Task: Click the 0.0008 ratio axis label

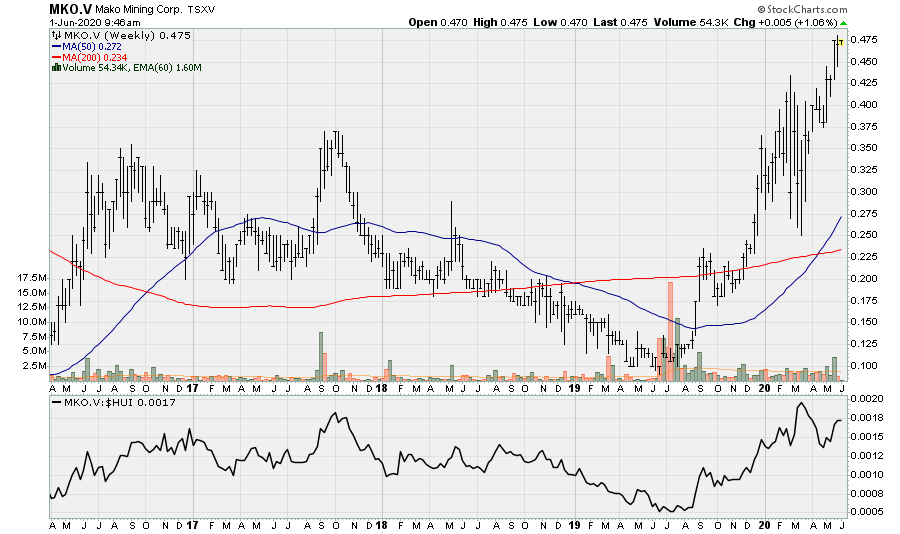Action: tap(866, 493)
